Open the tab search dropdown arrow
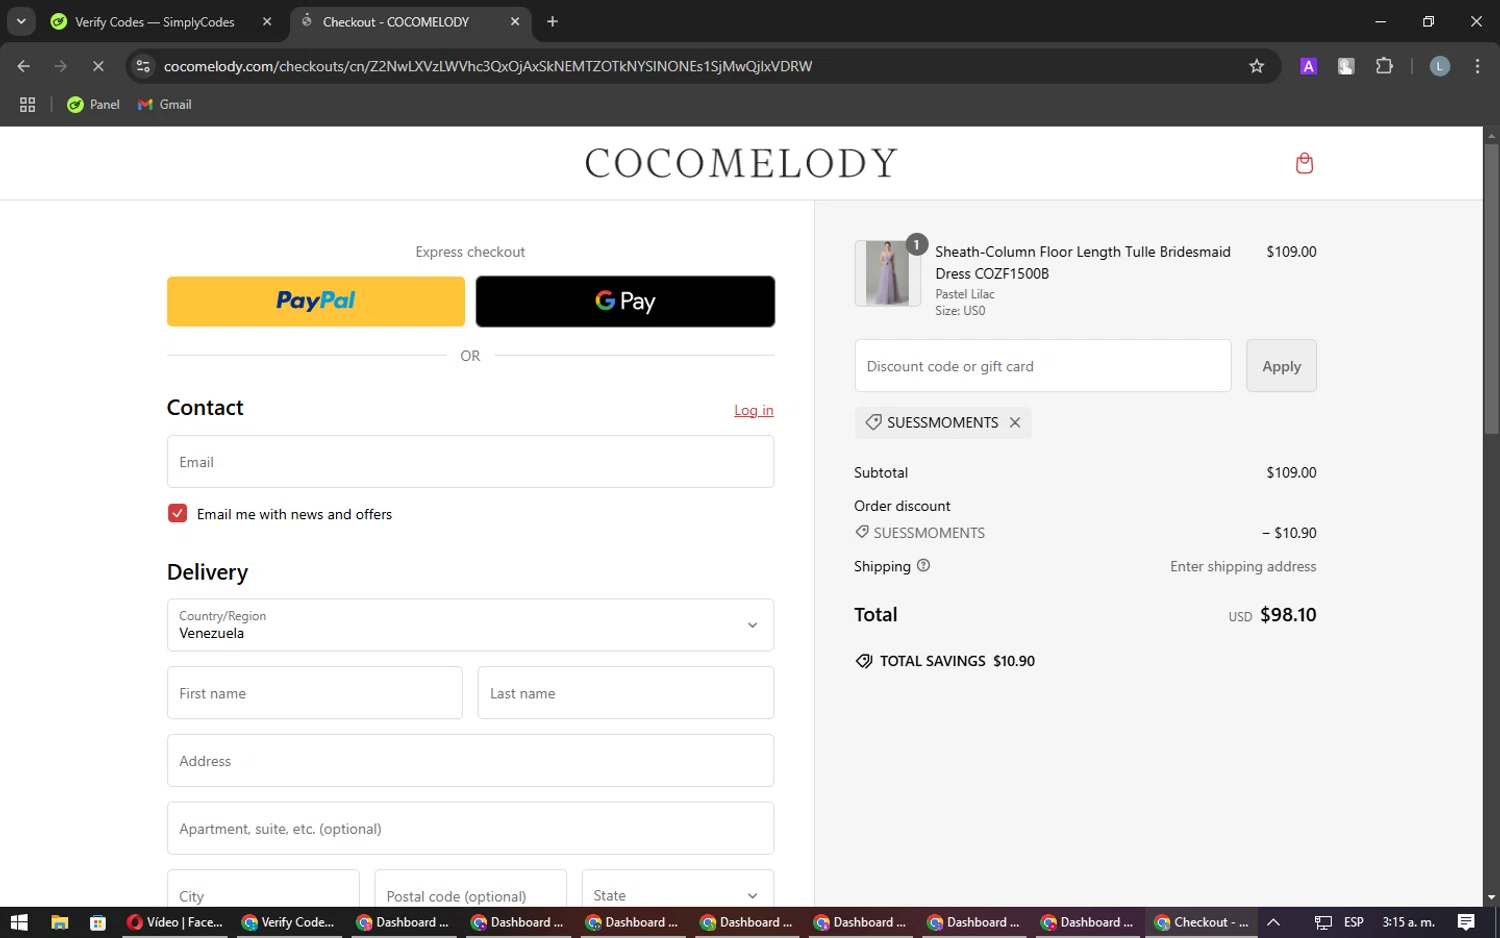 point(21,21)
